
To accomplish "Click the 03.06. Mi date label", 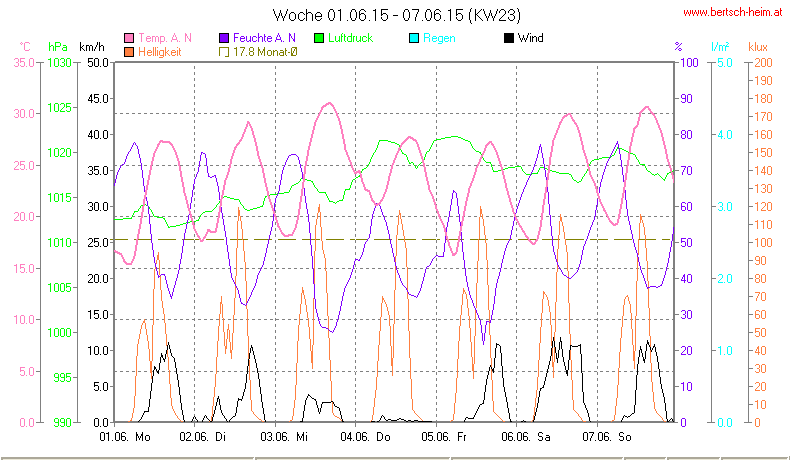I will pyautogui.click(x=284, y=437).
